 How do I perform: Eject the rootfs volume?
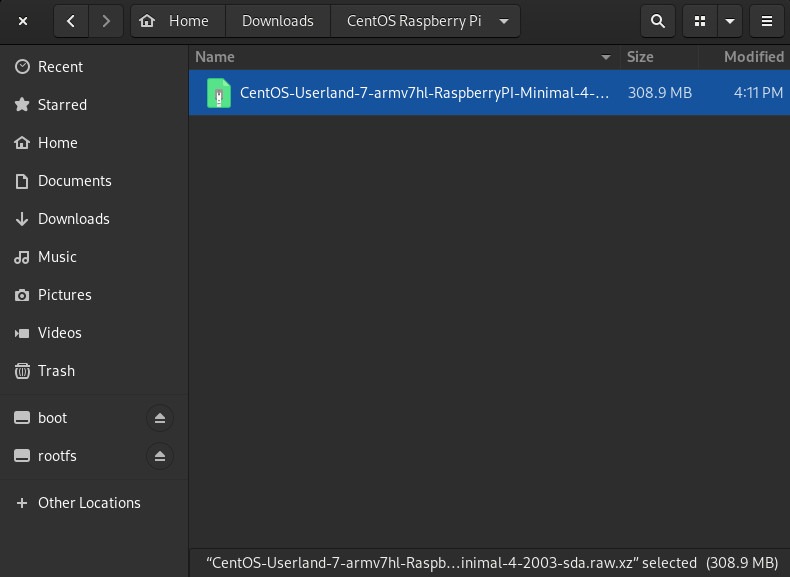[160, 456]
